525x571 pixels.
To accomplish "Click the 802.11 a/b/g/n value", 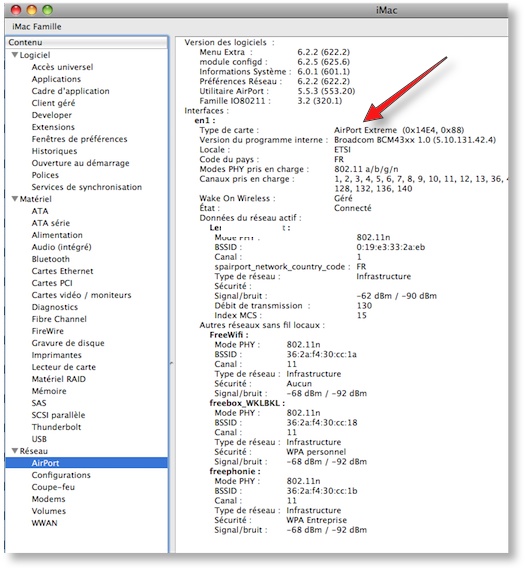I will pyautogui.click(x=366, y=169).
